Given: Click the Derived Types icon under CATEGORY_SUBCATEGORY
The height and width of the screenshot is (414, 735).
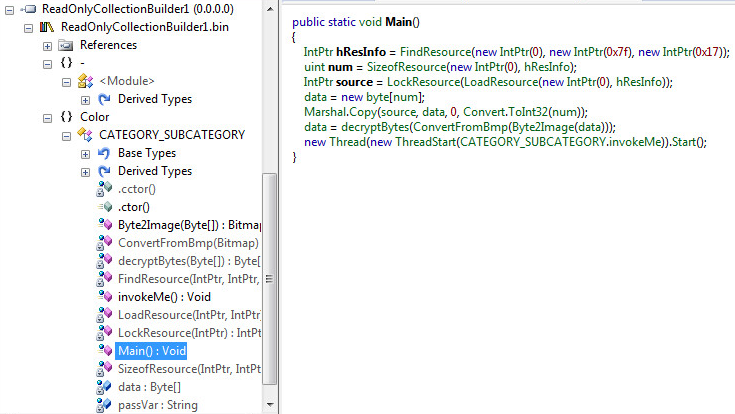Looking at the screenshot, I should coord(104,171).
